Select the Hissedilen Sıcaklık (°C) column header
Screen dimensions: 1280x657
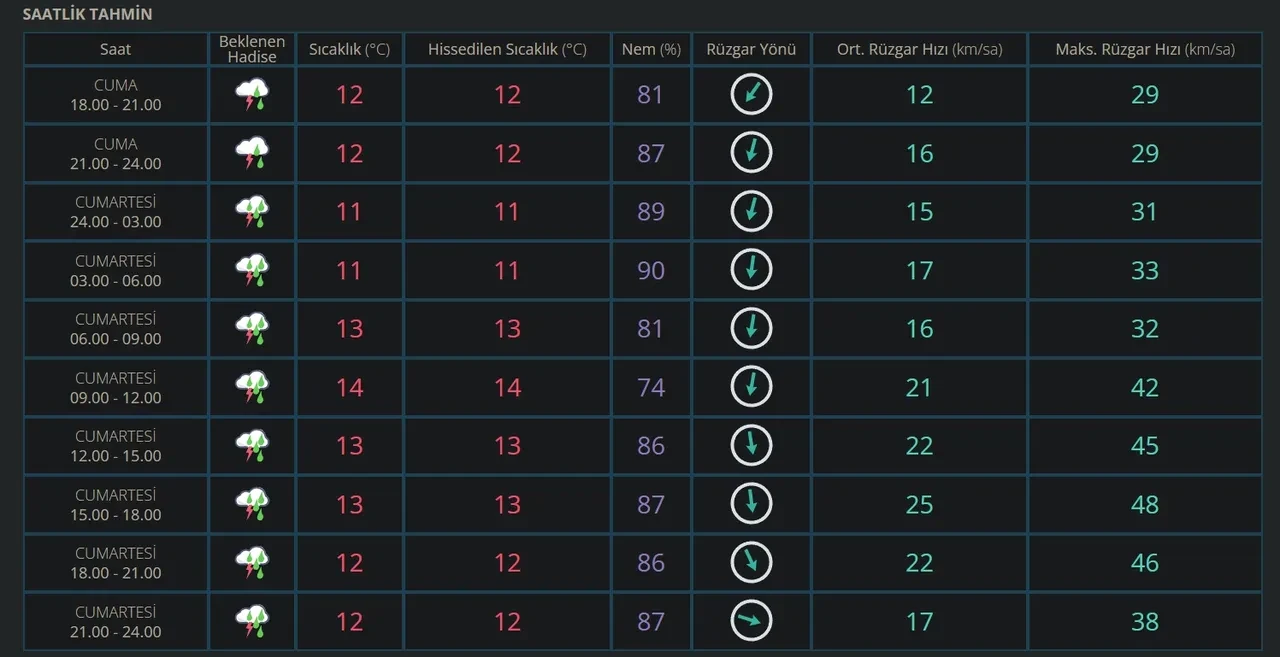(507, 49)
